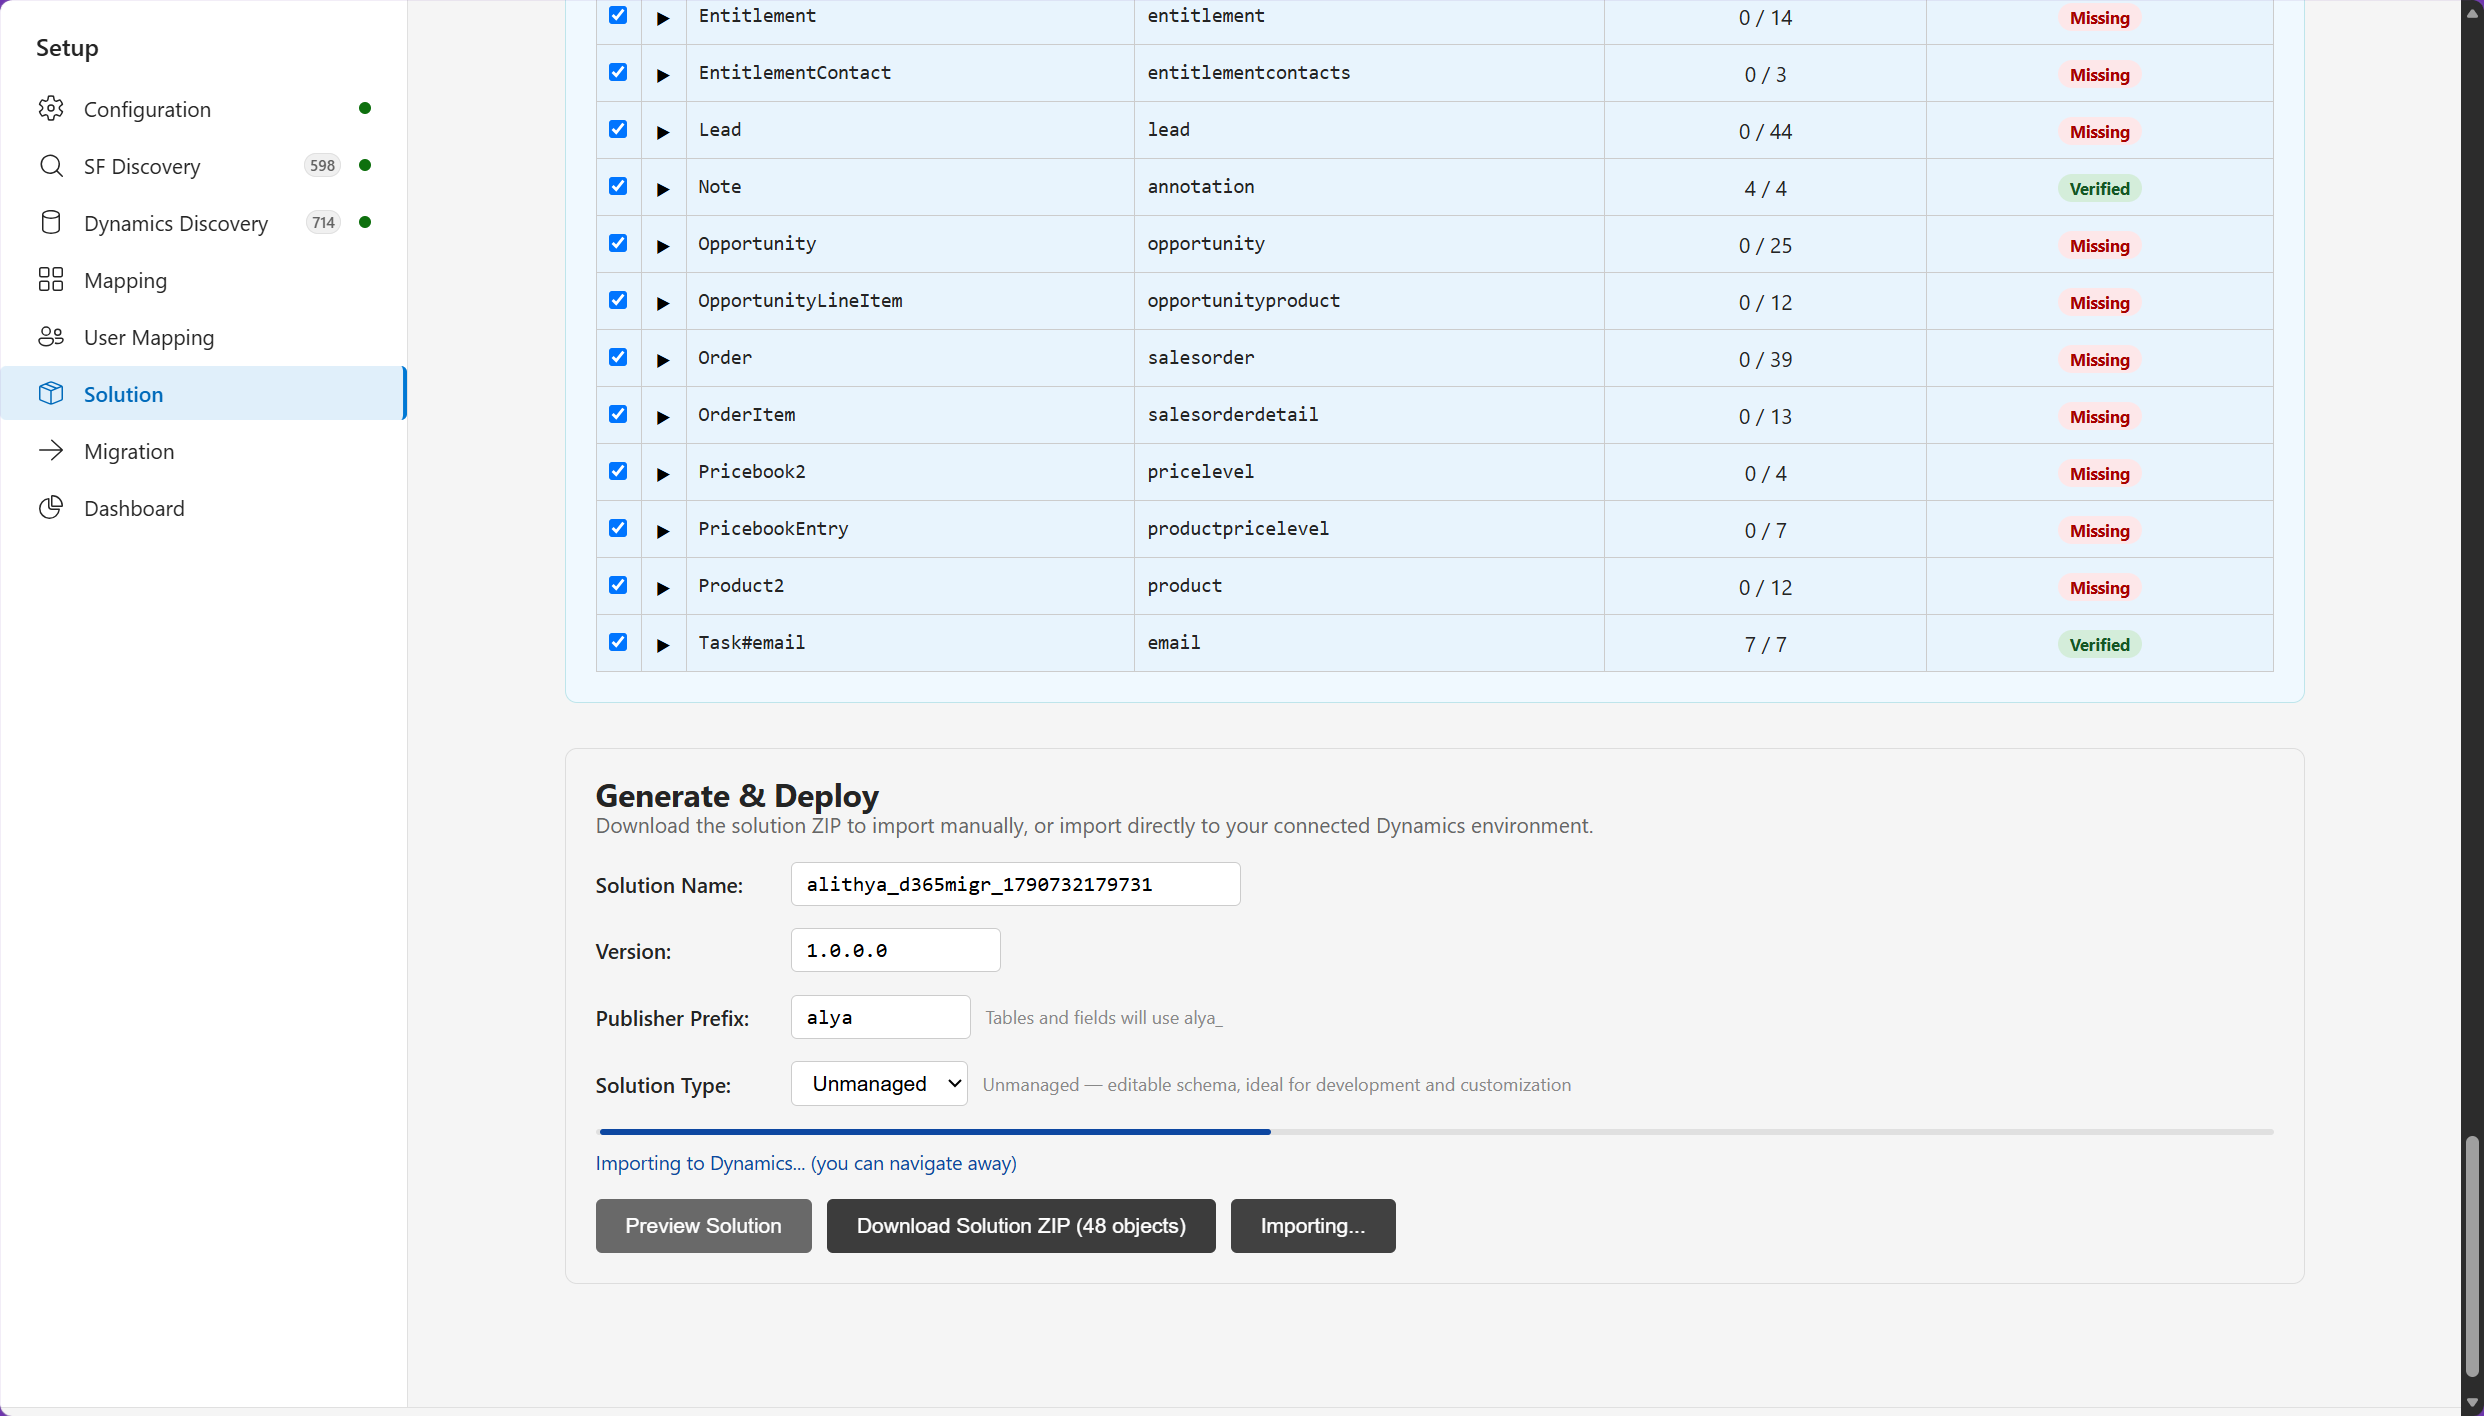Screen dimensions: 2484x1416
Task: Click the User Mapping people icon
Action: coord(51,336)
